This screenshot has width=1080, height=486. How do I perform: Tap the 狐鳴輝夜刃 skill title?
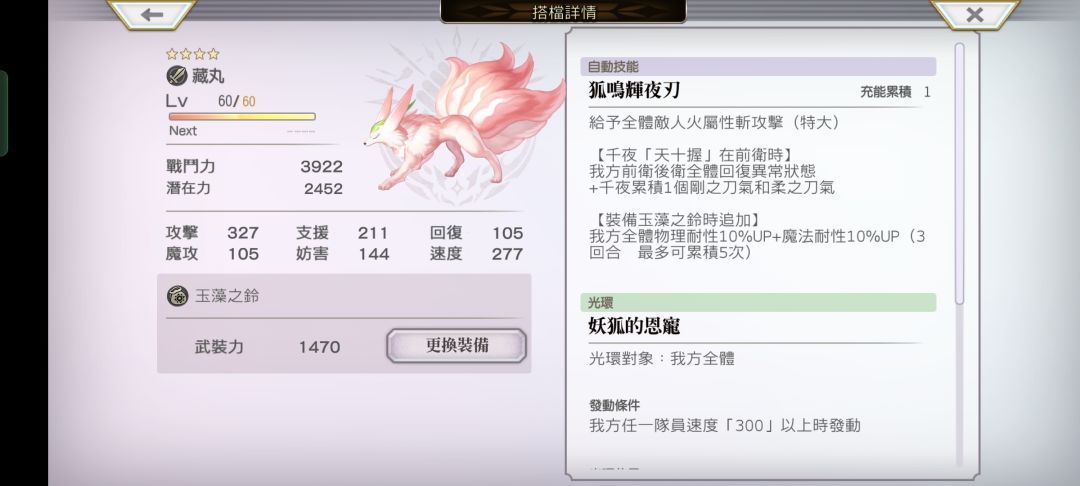tap(634, 91)
